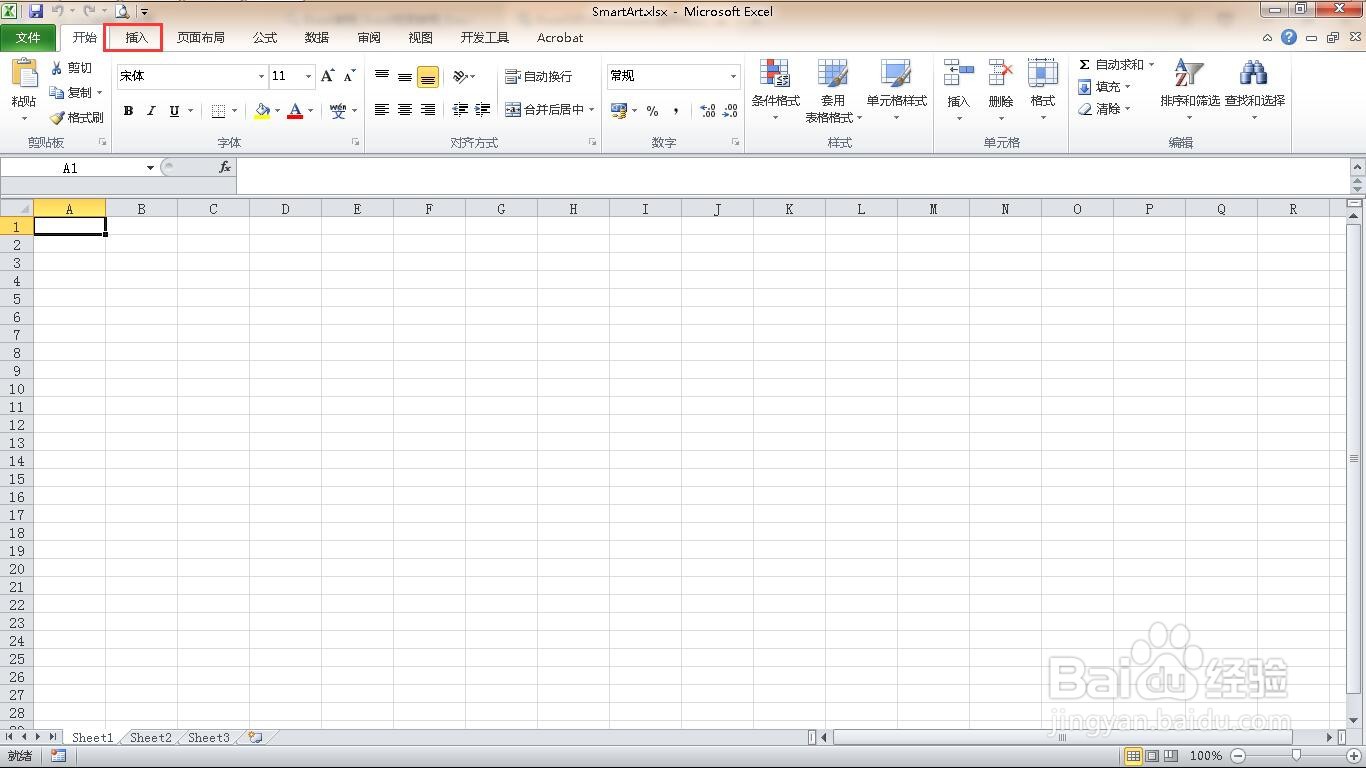
Task: Expand font group dialog launcher
Action: point(355,143)
